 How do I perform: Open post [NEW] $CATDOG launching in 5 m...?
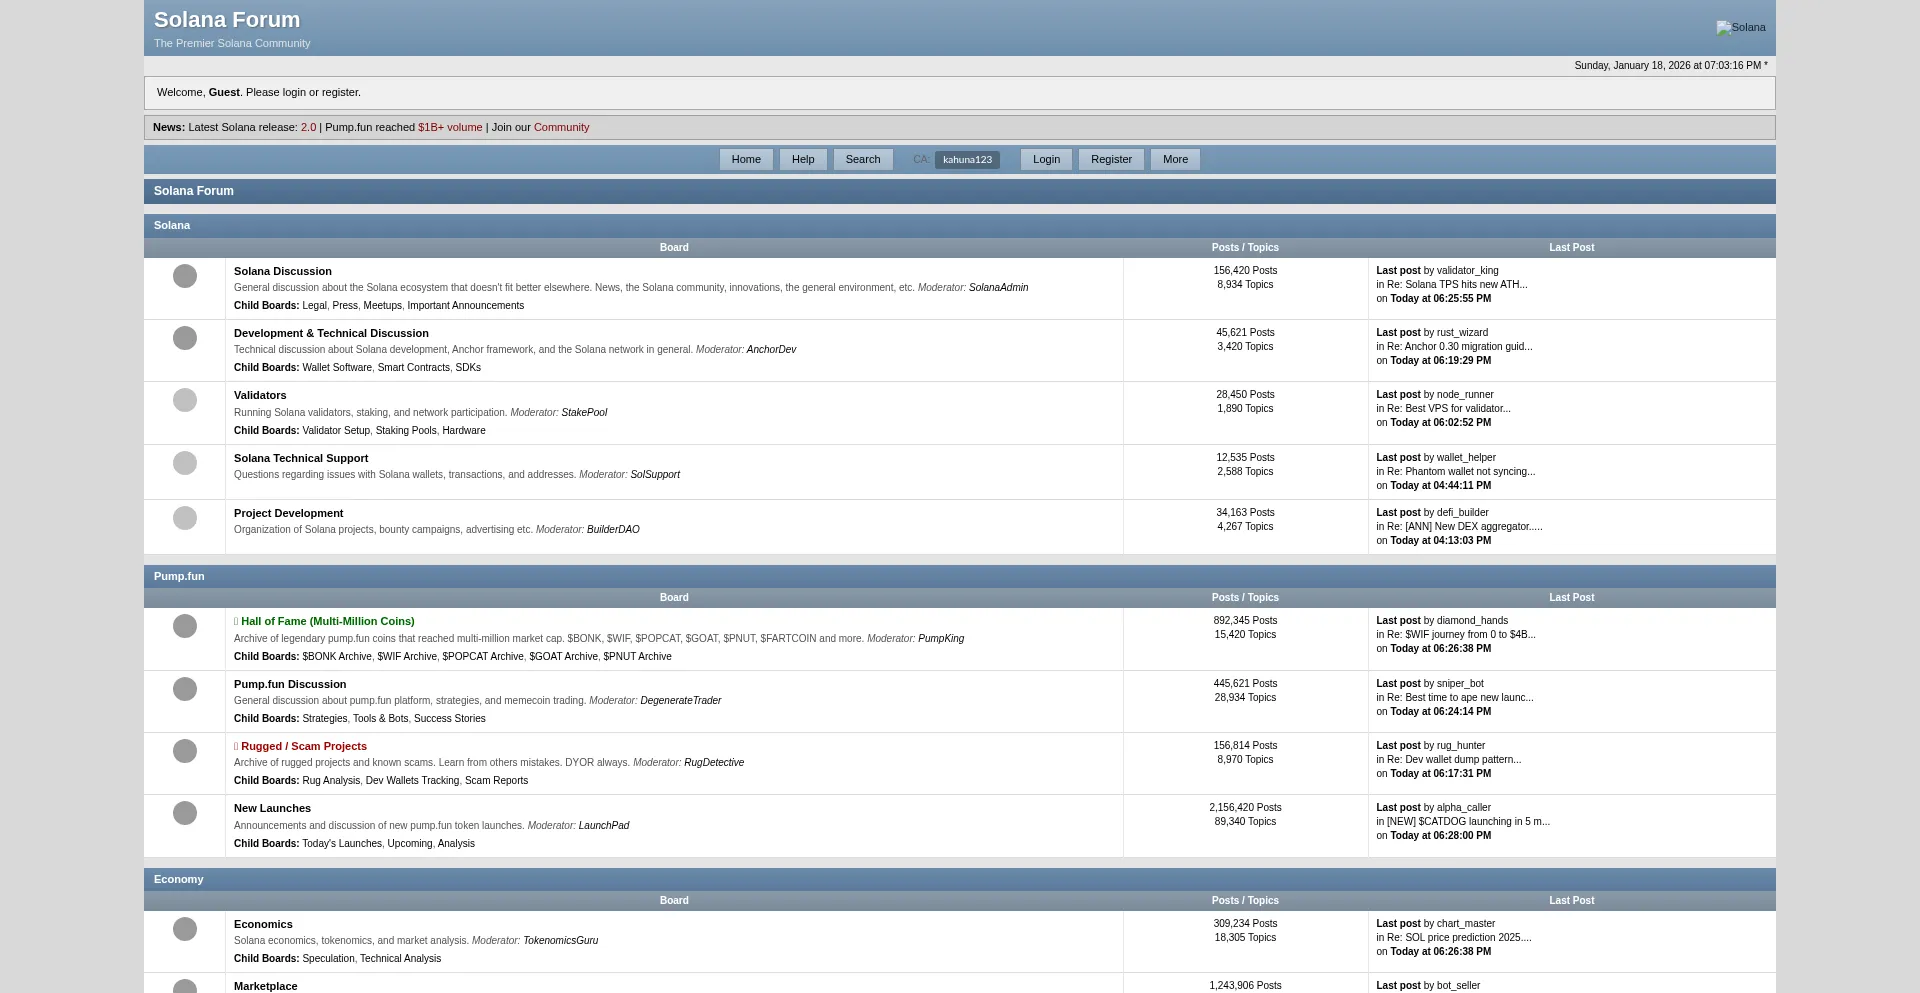click(1468, 822)
